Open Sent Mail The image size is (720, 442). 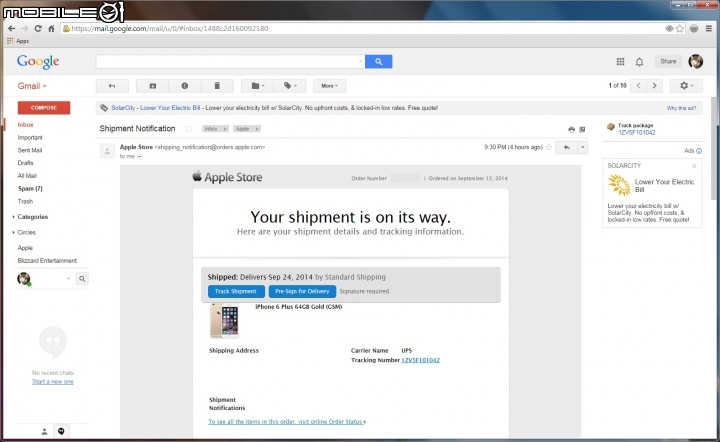[30, 150]
